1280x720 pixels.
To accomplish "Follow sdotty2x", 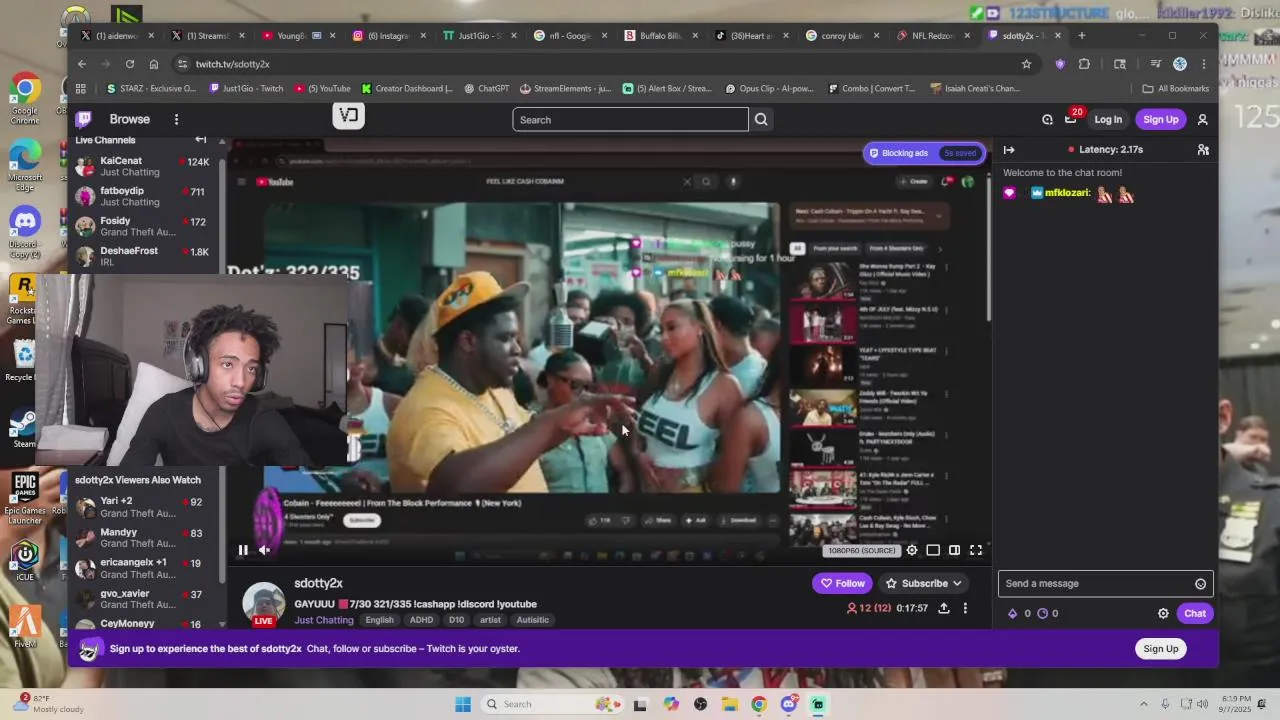I will 842,583.
